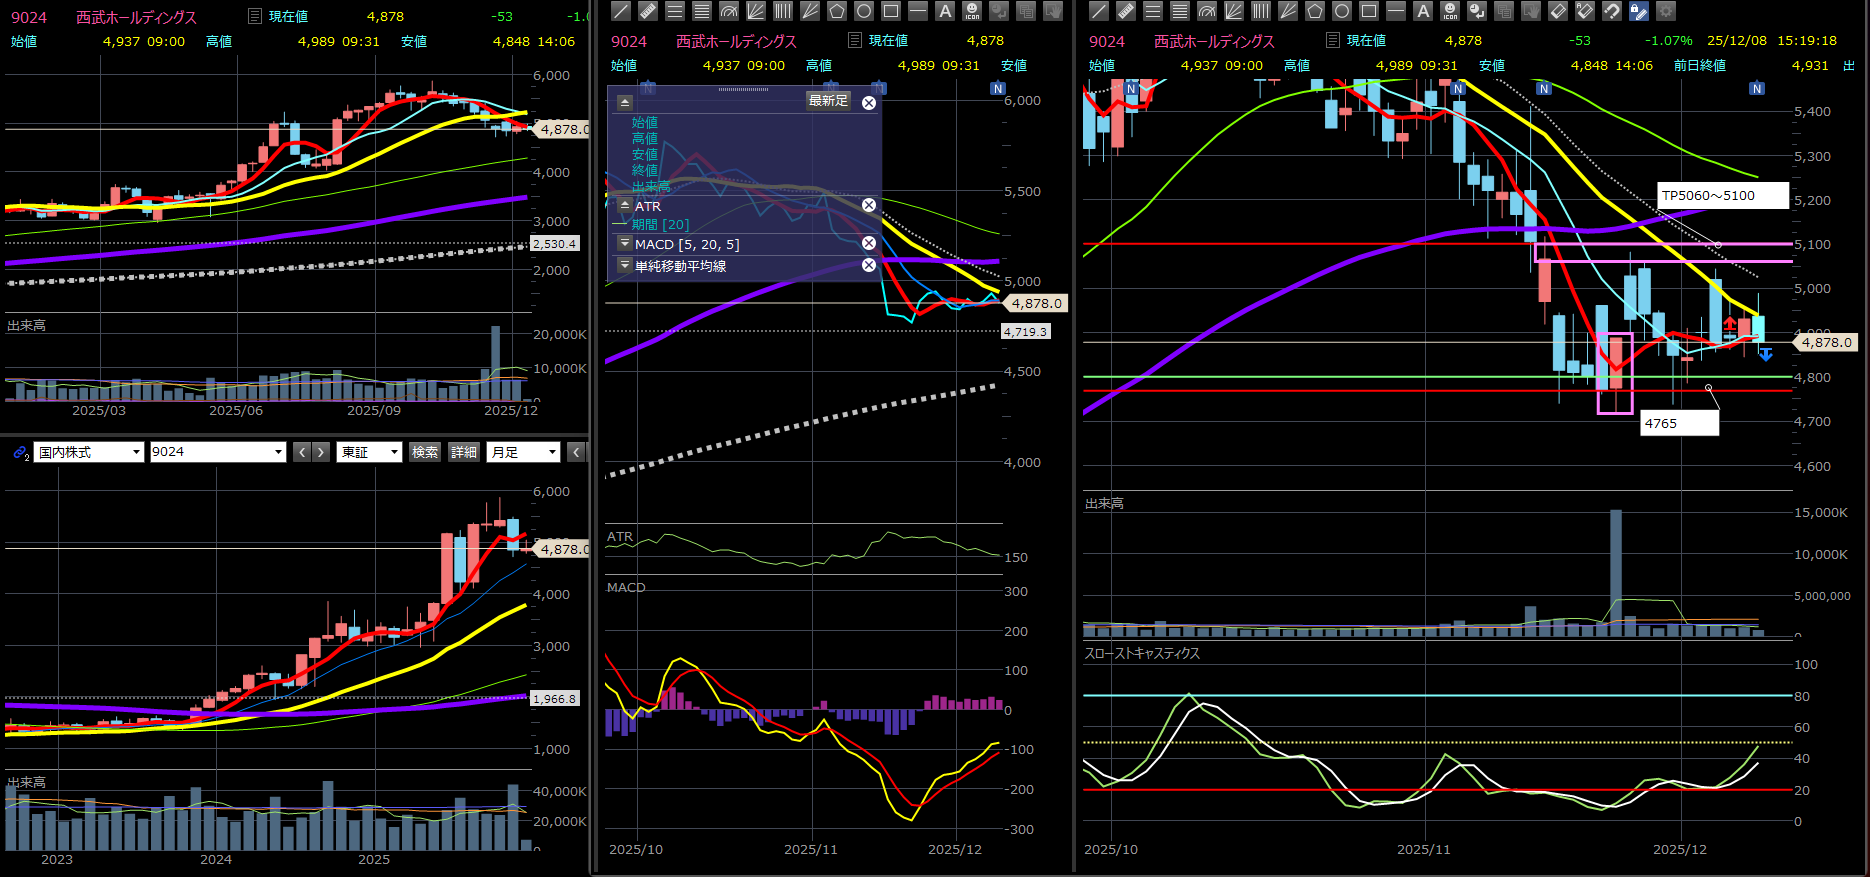1870x877 pixels.
Task: Select the ellipse drawing tool in middle chart toolbar
Action: tap(864, 11)
